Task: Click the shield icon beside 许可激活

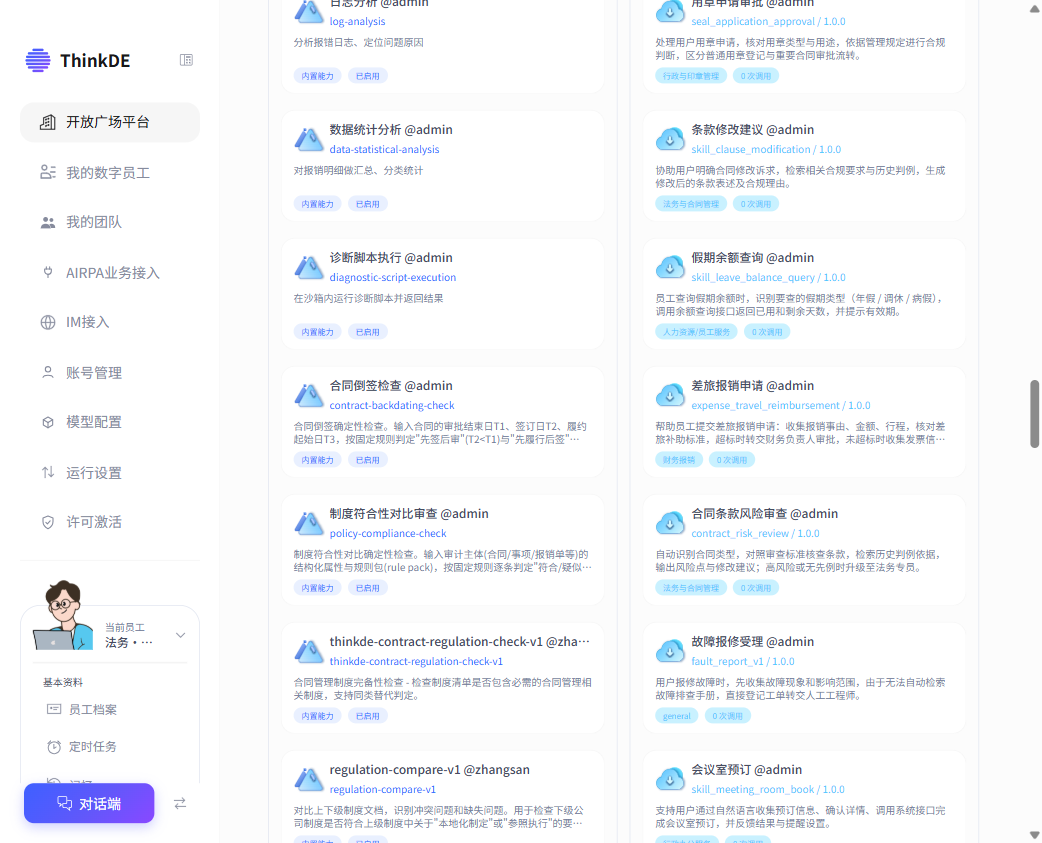Action: point(48,522)
